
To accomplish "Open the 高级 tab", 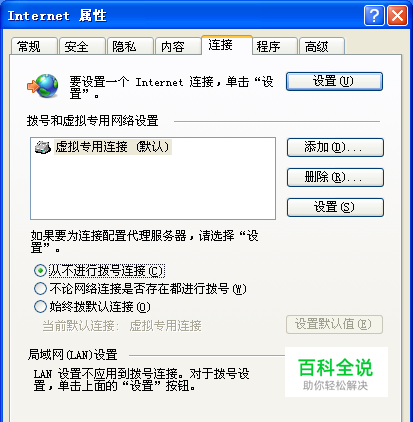I will coord(322,46).
